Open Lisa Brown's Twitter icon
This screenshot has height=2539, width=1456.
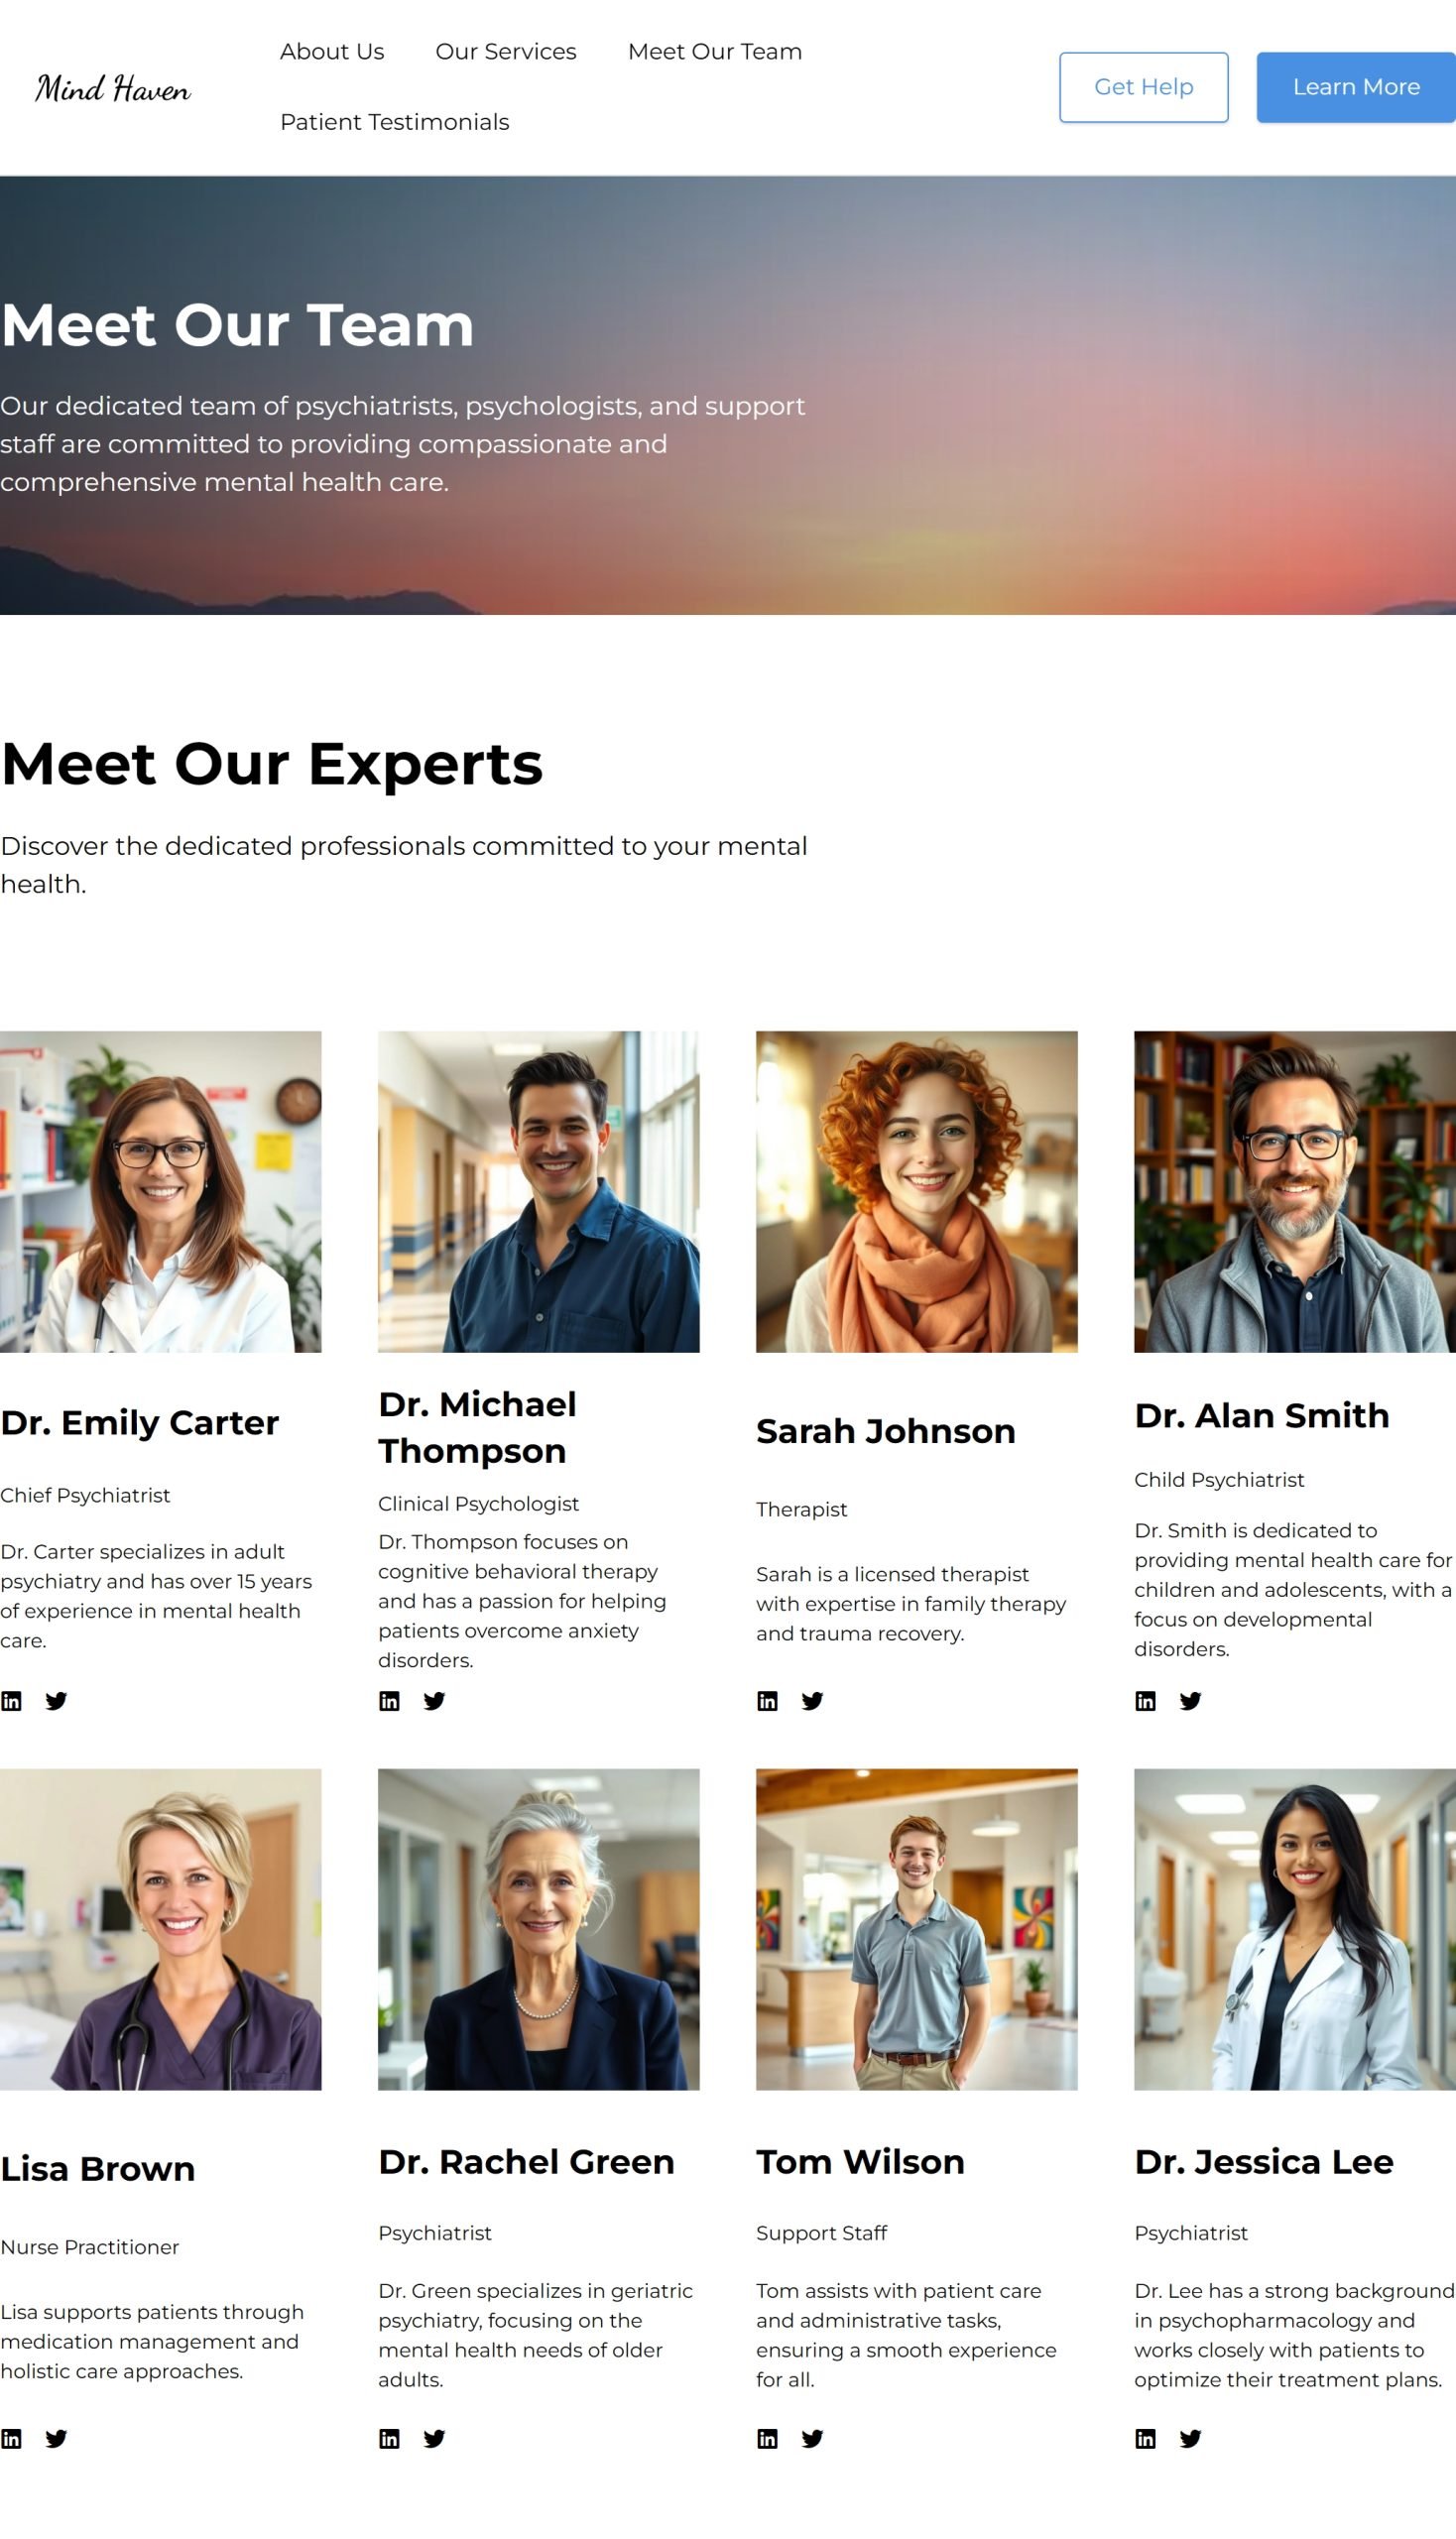(56, 2439)
